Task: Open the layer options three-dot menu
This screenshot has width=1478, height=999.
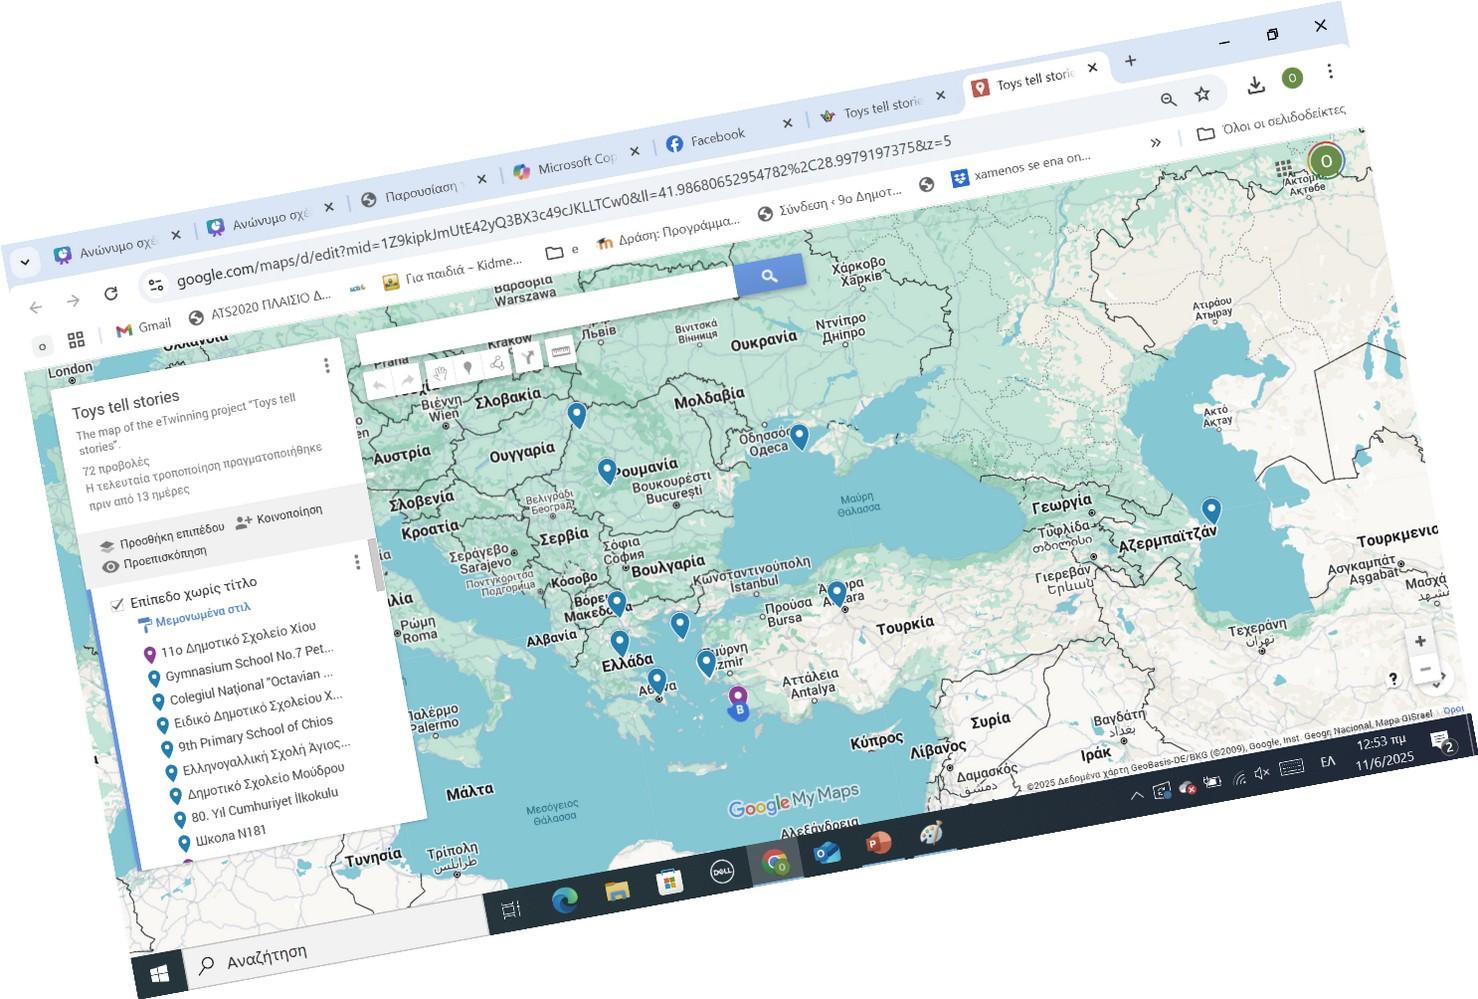Action: 357,562
